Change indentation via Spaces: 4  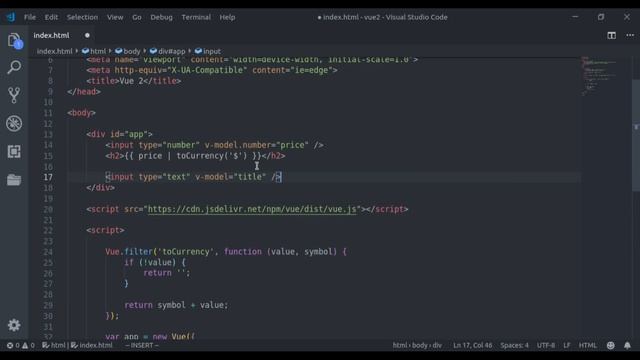[x=514, y=345]
